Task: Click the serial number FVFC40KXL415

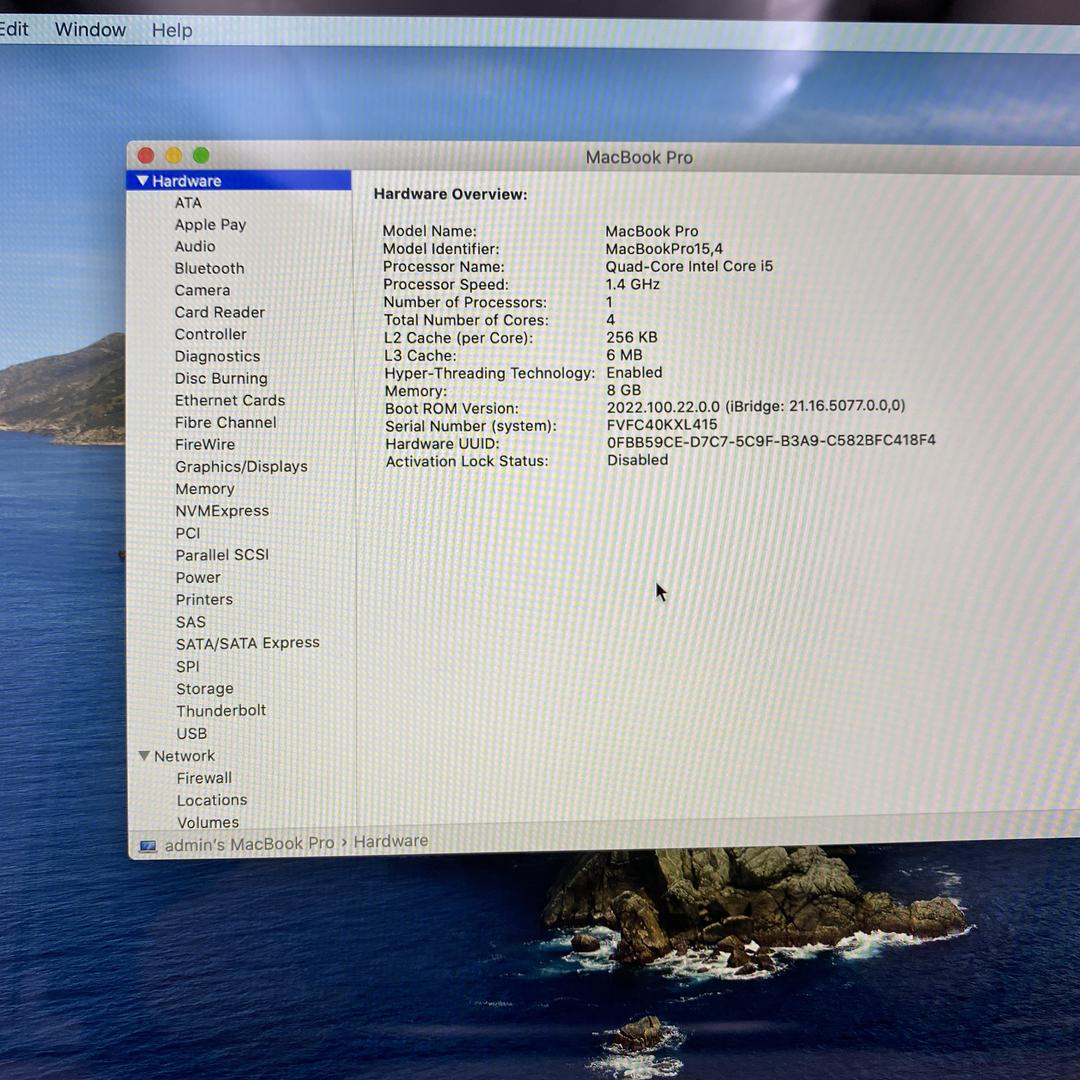Action: coord(662,424)
